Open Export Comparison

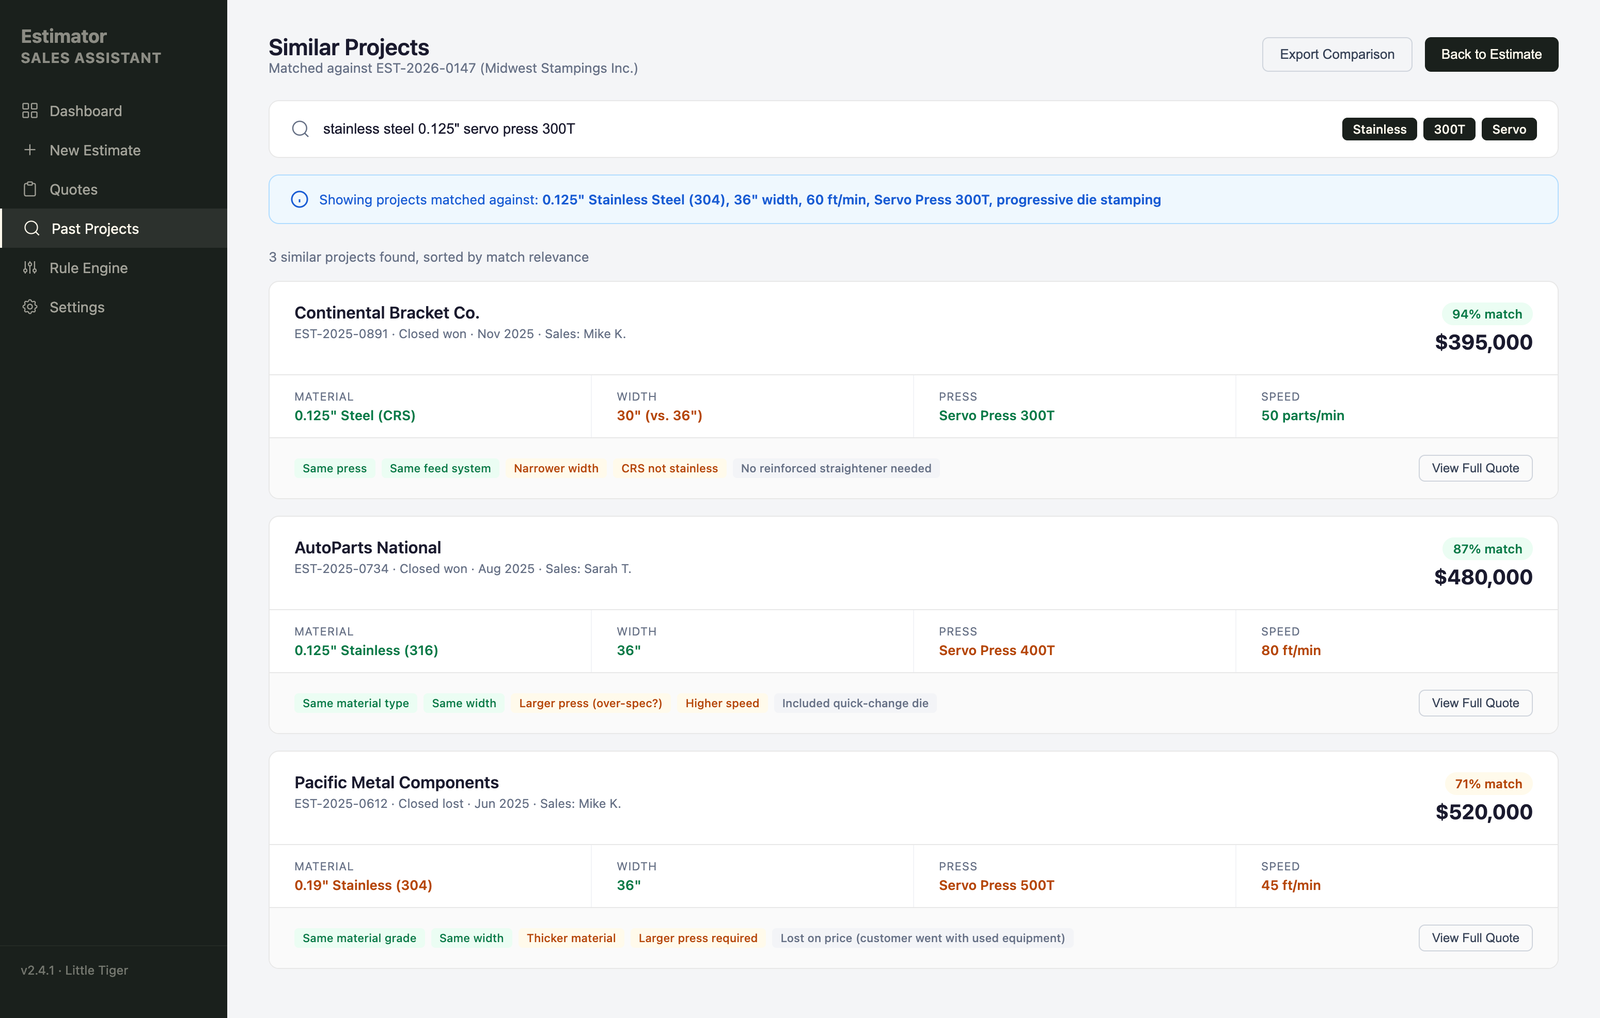(x=1337, y=54)
